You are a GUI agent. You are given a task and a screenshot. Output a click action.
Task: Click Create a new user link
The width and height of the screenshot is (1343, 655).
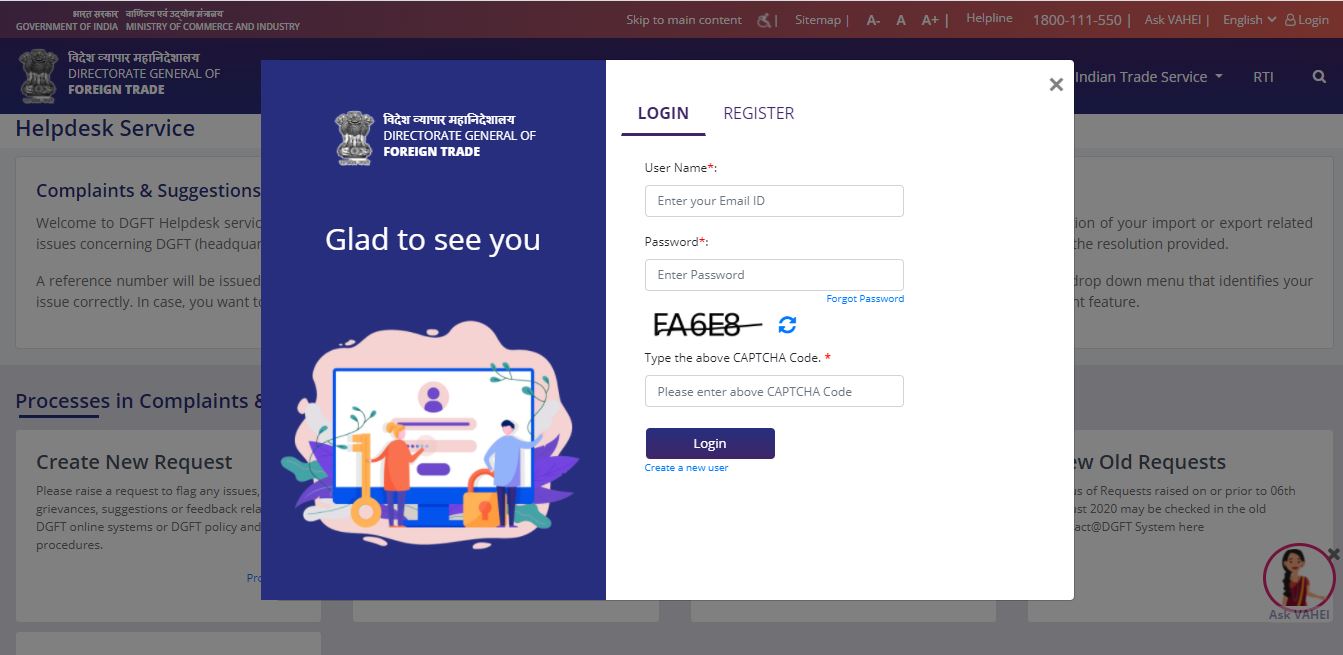(686, 468)
